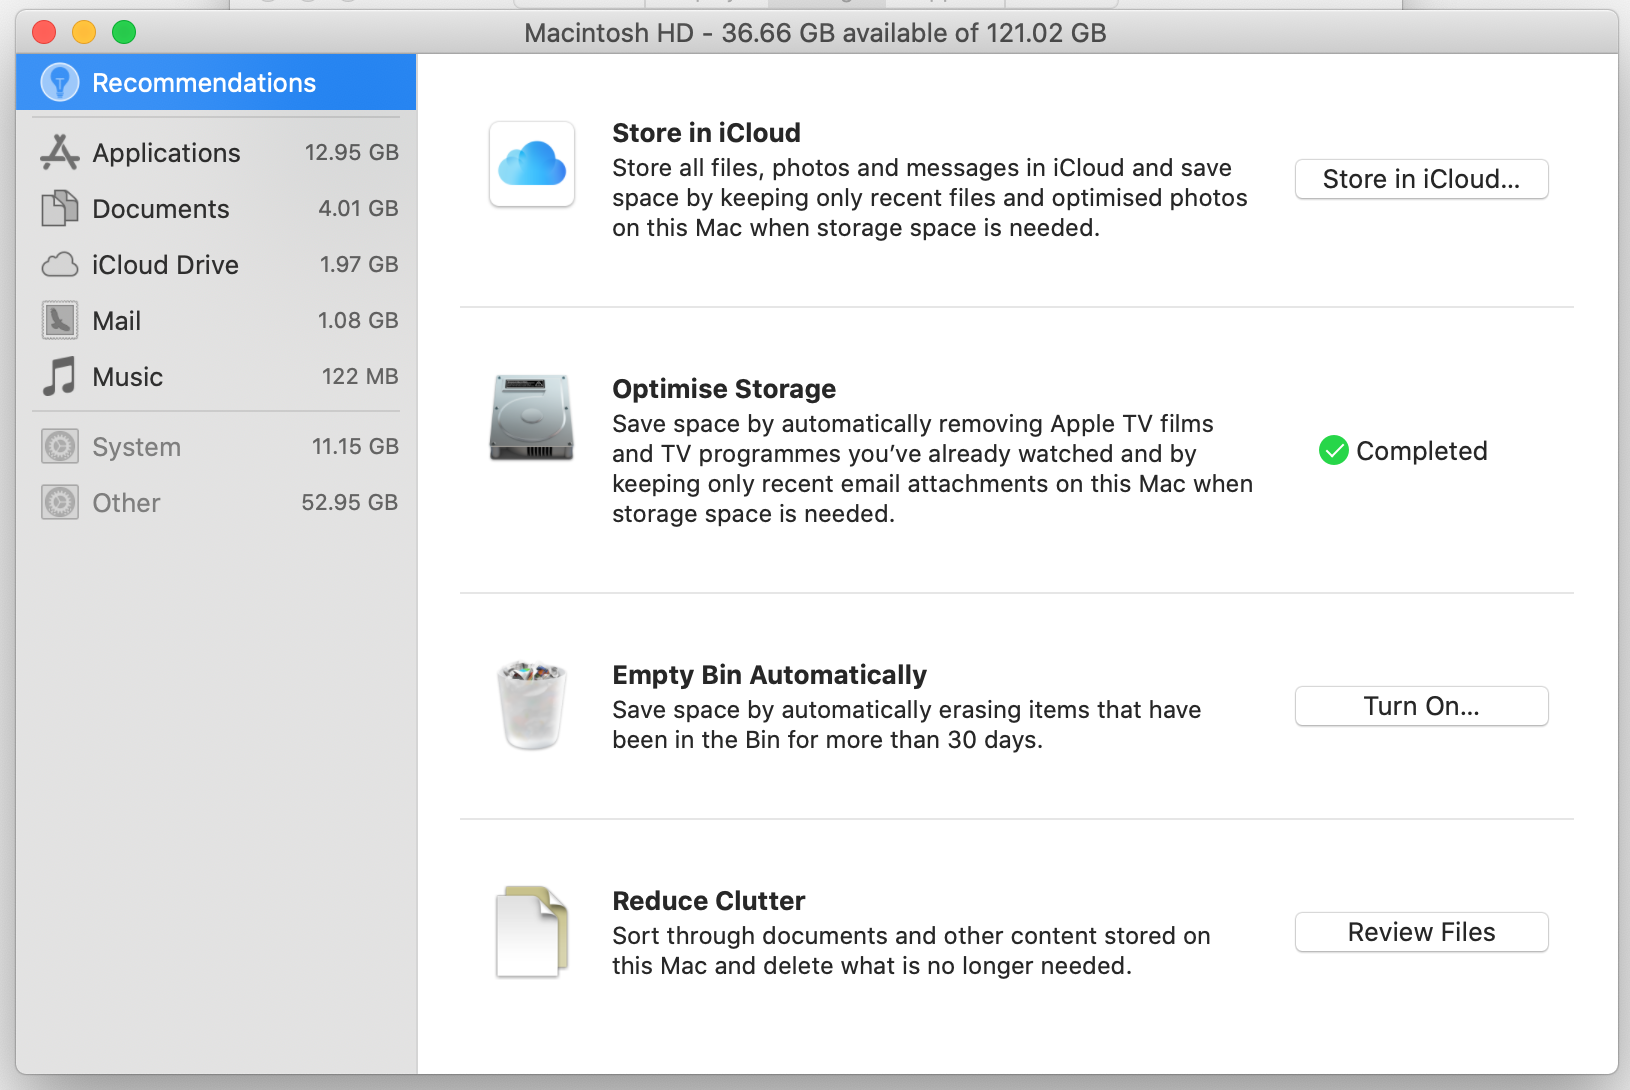Click the Reduce Clutter document icon
The image size is (1630, 1090).
click(x=532, y=931)
